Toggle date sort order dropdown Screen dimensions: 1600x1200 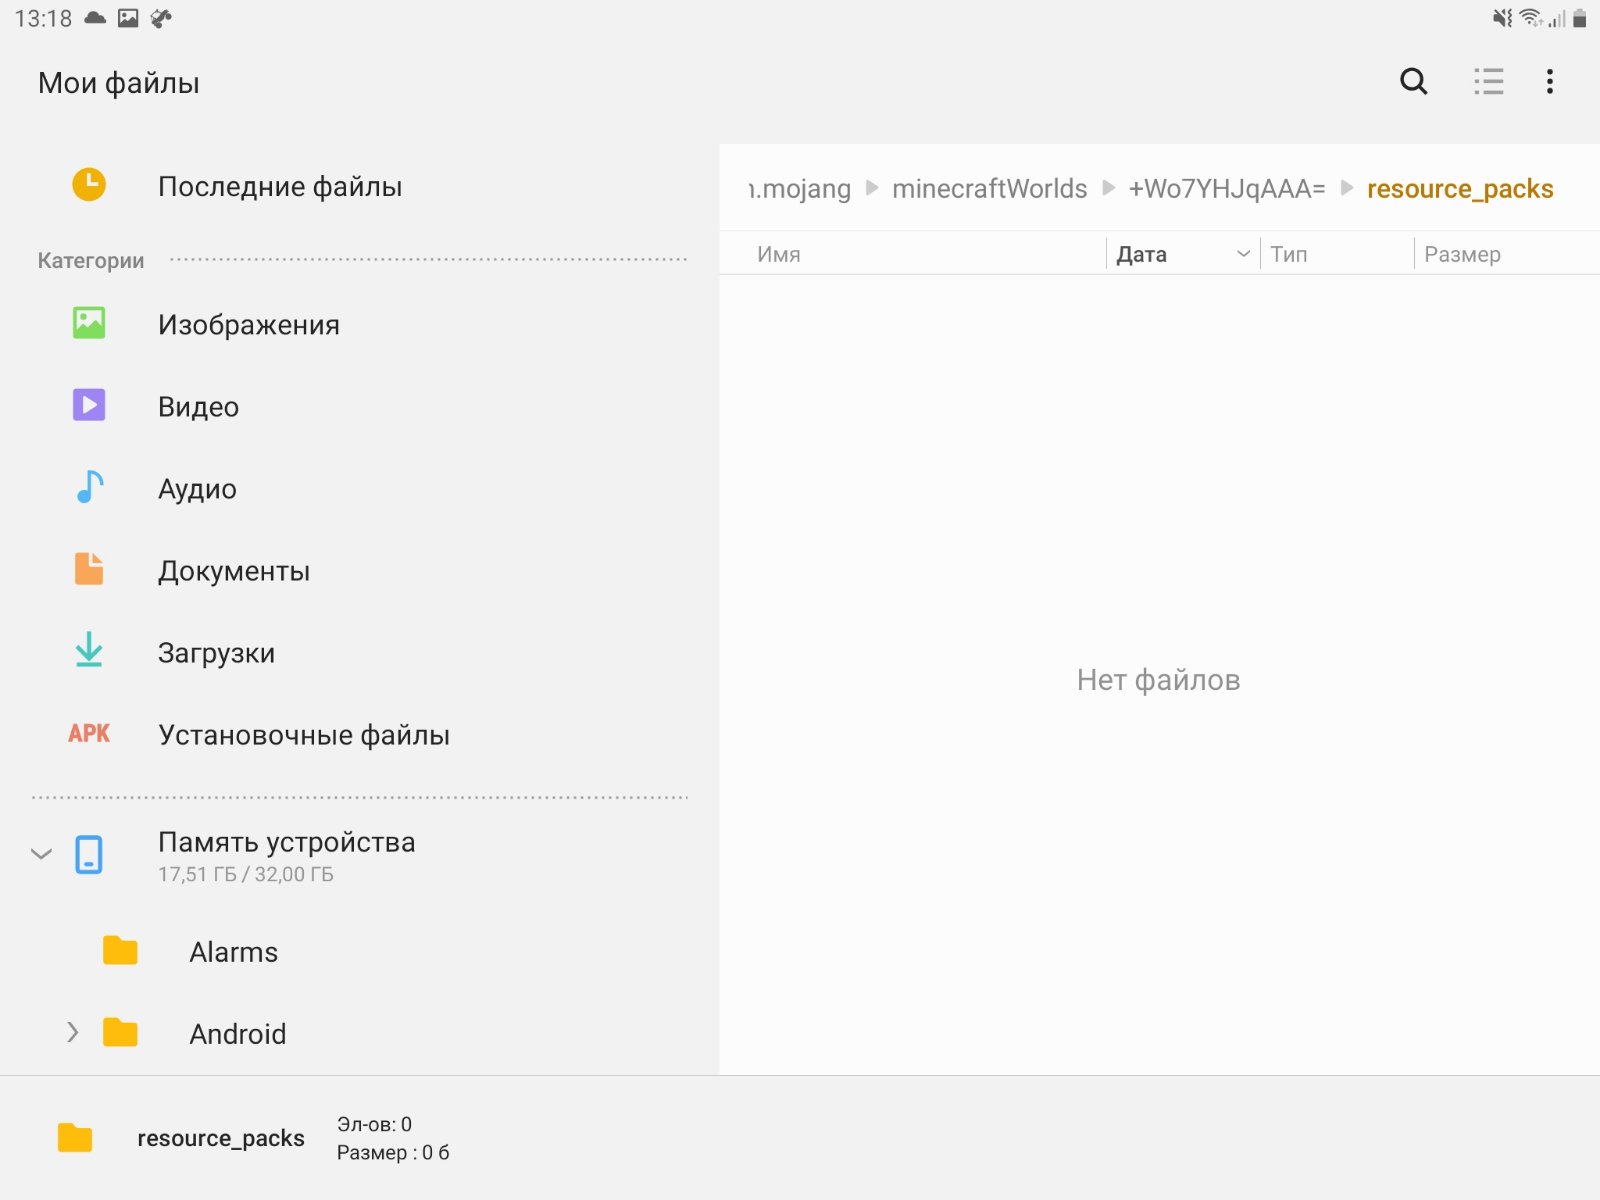coord(1243,254)
